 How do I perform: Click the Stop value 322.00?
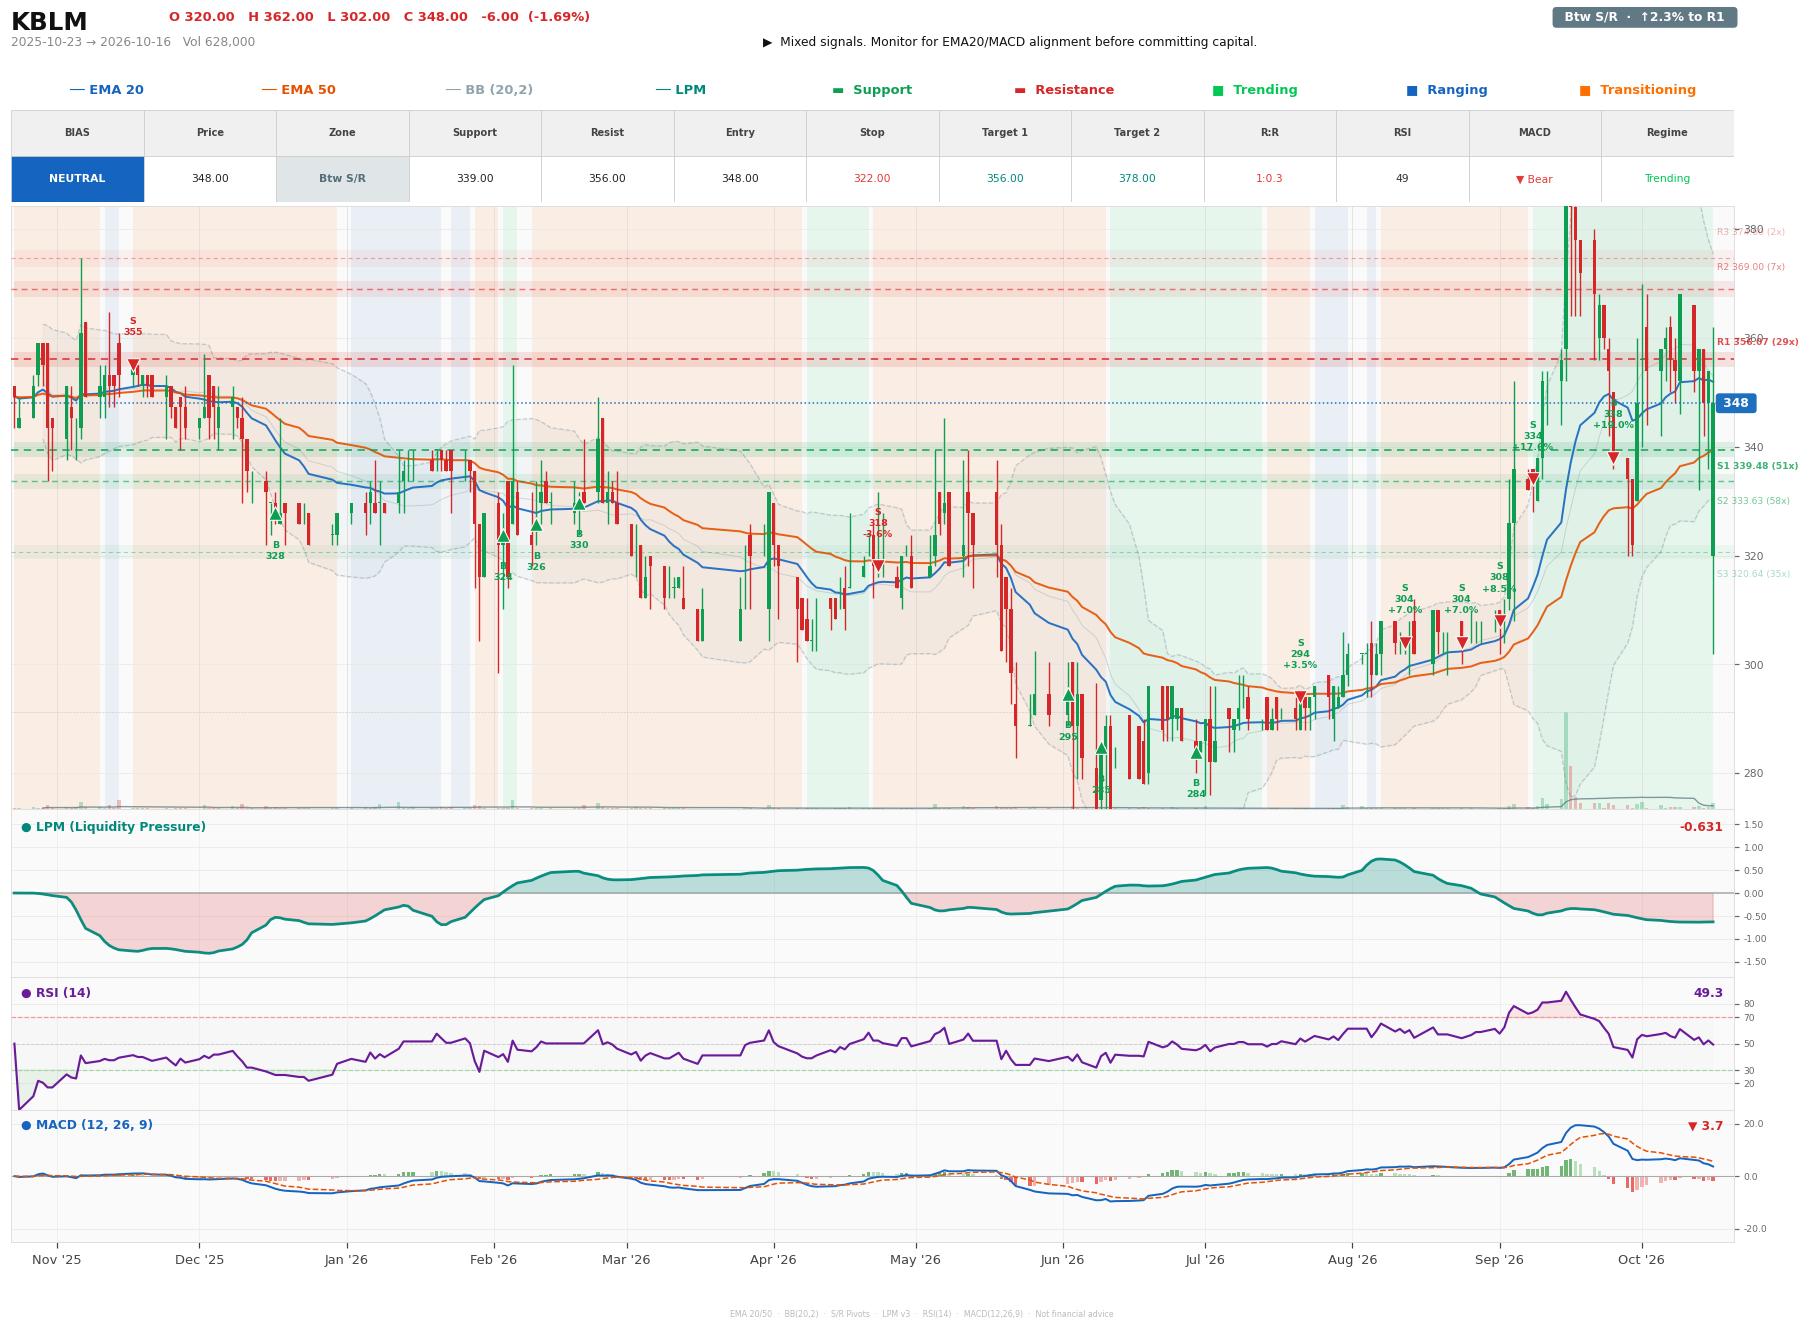872,179
